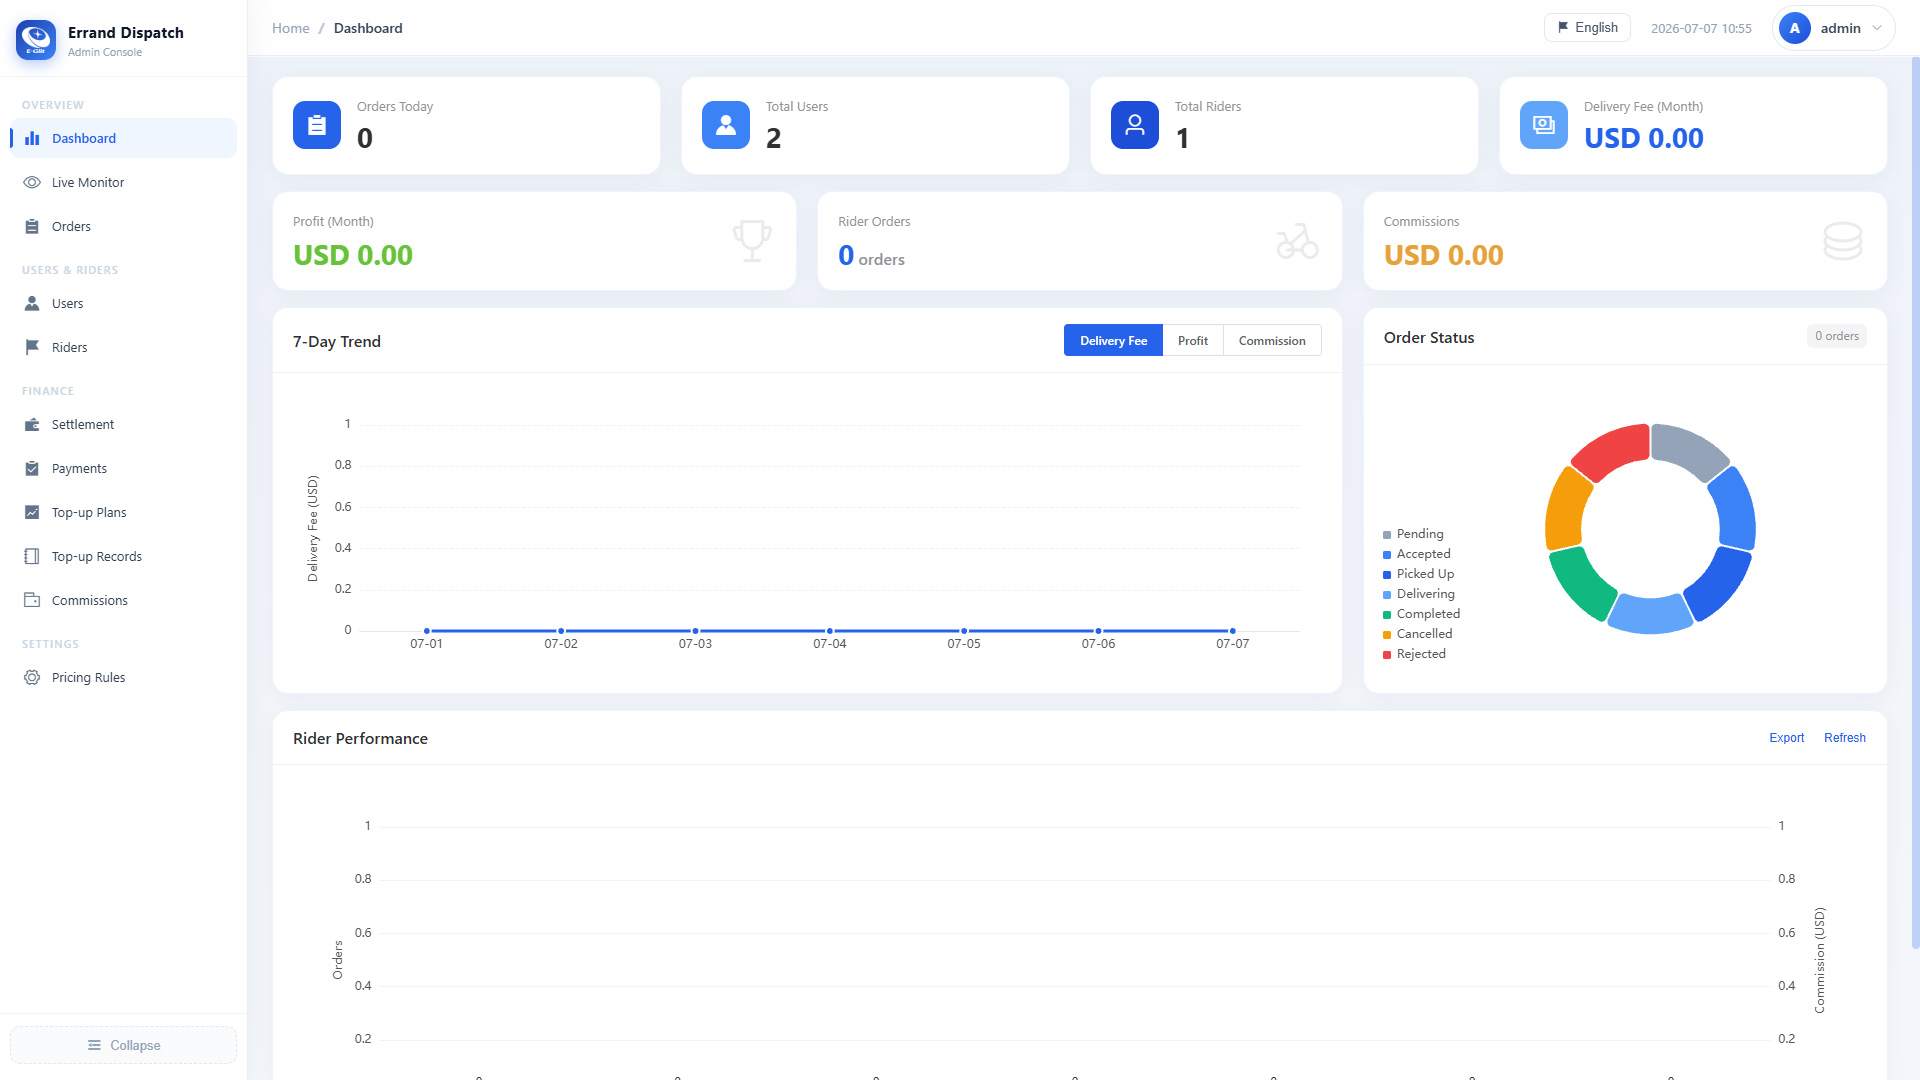Collapse the sidebar with Collapse button

123,1045
